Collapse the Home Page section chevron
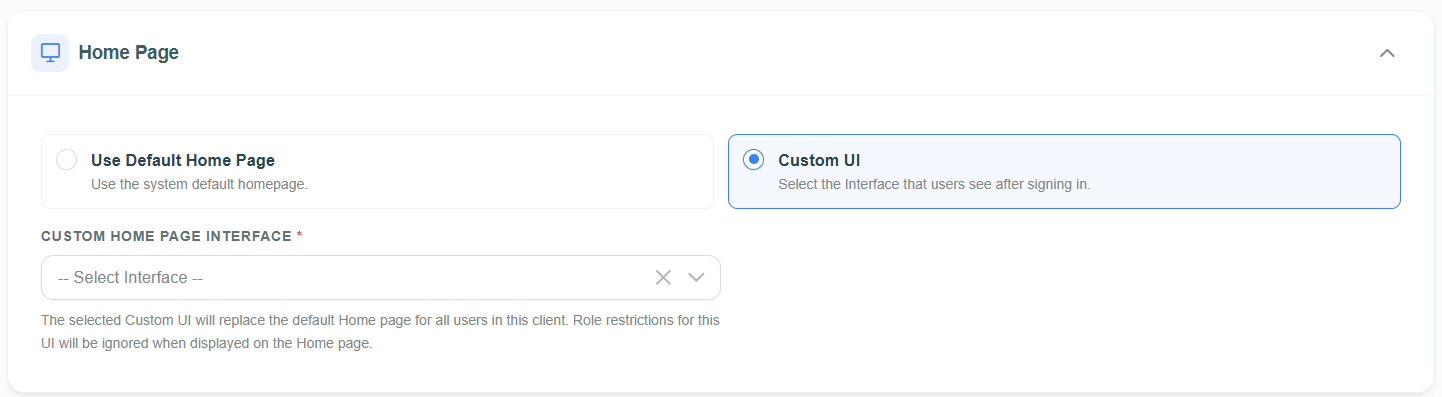1442x397 pixels. 1387,53
